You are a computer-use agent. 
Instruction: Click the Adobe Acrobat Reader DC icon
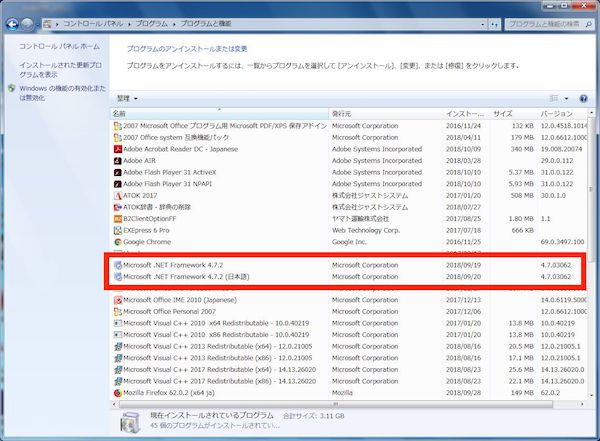click(118, 149)
